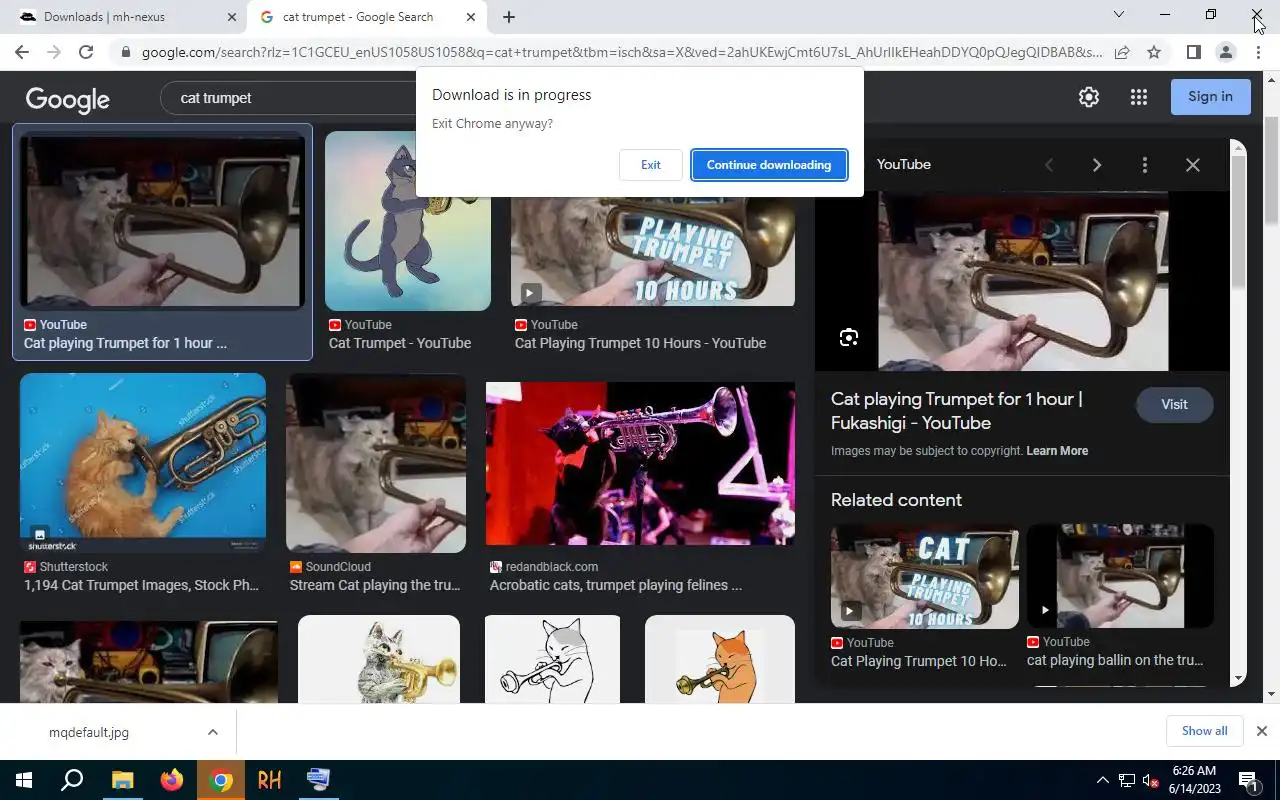Click the orange cartoon cat trumpet image
The image size is (1280, 800).
point(720,658)
